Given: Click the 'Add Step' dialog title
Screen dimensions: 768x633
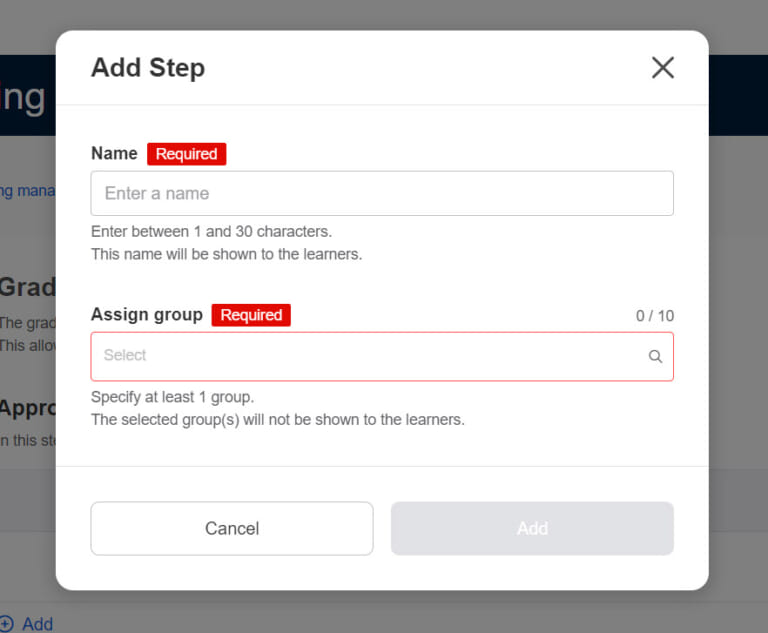Looking at the screenshot, I should [148, 68].
